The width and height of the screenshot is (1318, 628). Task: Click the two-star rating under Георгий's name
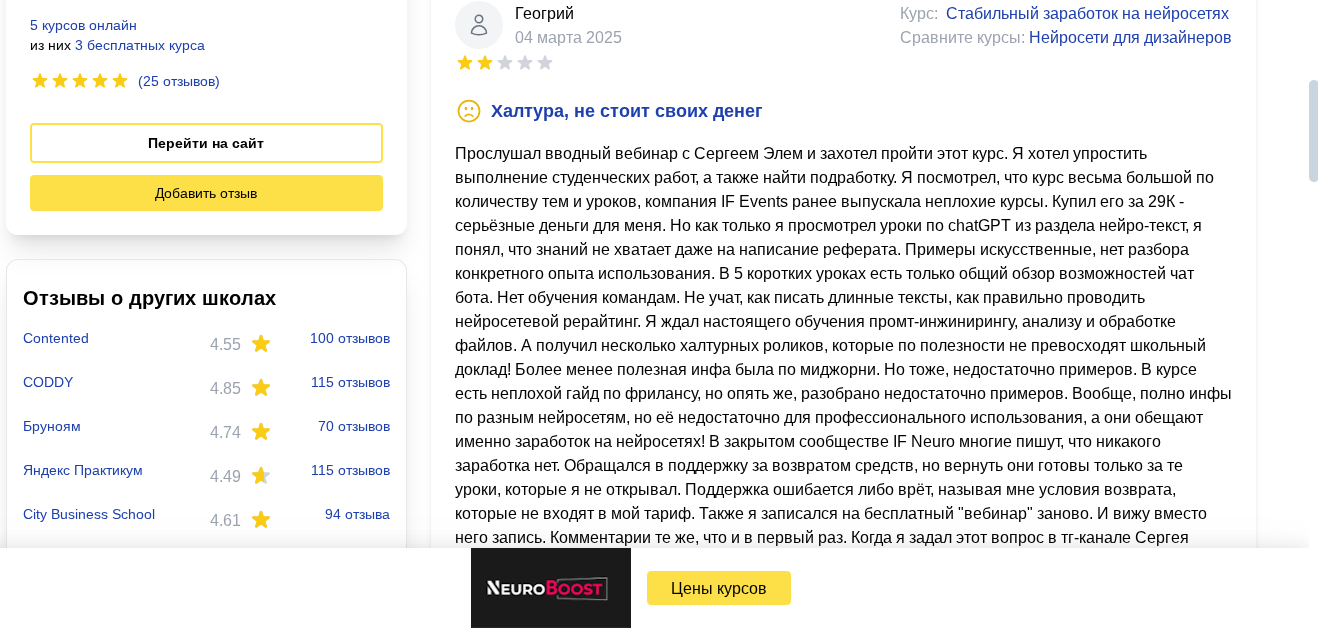[504, 63]
